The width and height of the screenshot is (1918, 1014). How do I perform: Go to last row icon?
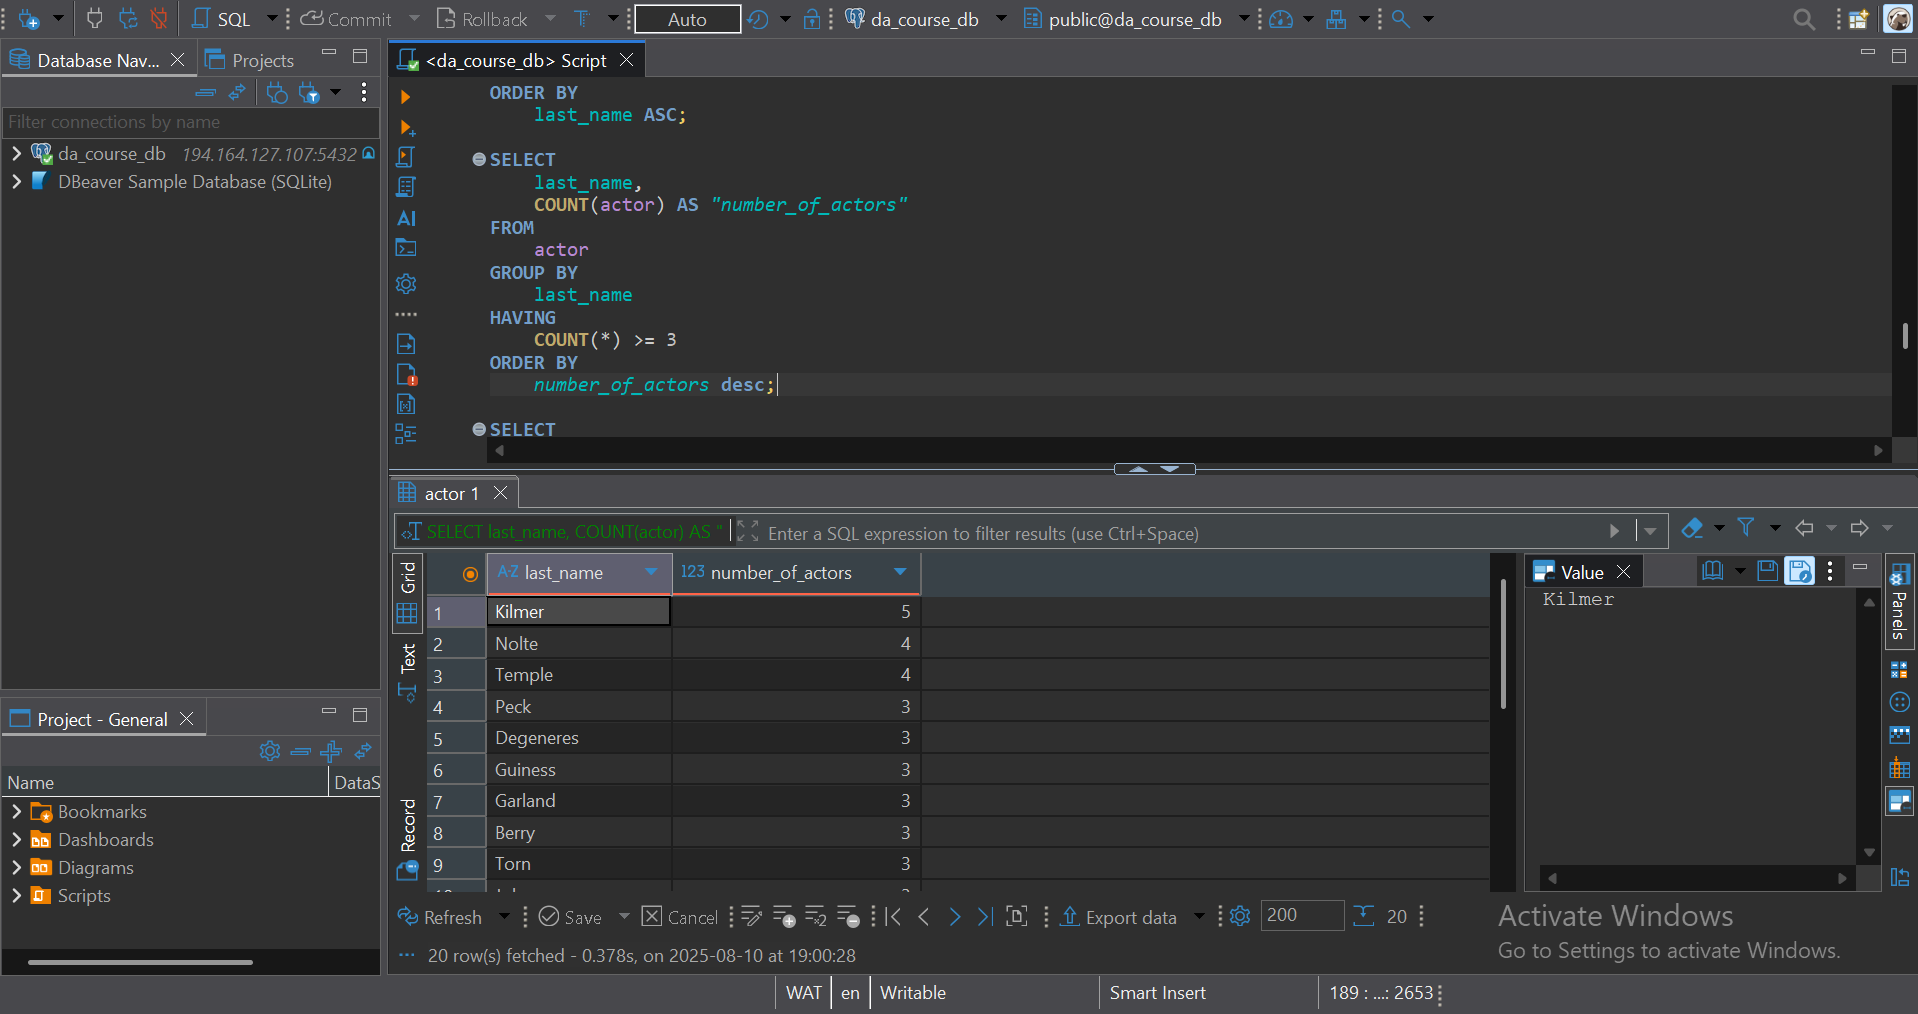[x=985, y=917]
